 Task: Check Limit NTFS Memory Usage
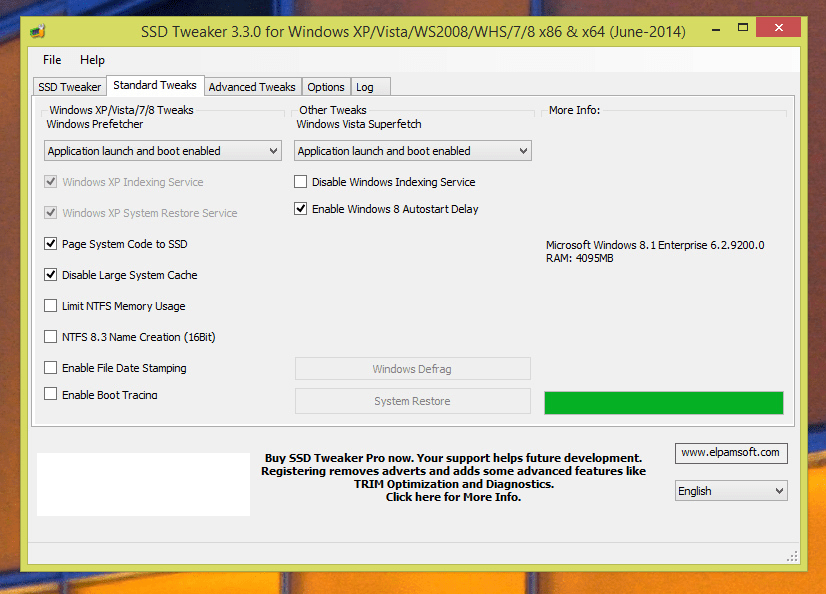51,306
